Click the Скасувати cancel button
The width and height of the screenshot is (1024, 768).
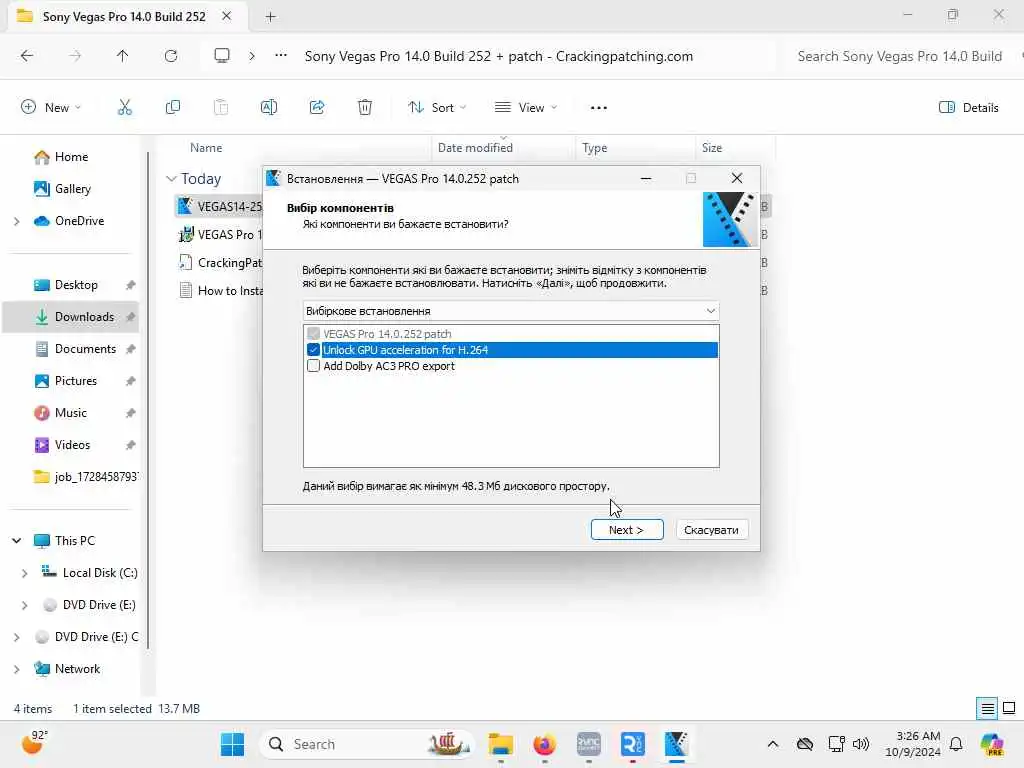coord(711,530)
